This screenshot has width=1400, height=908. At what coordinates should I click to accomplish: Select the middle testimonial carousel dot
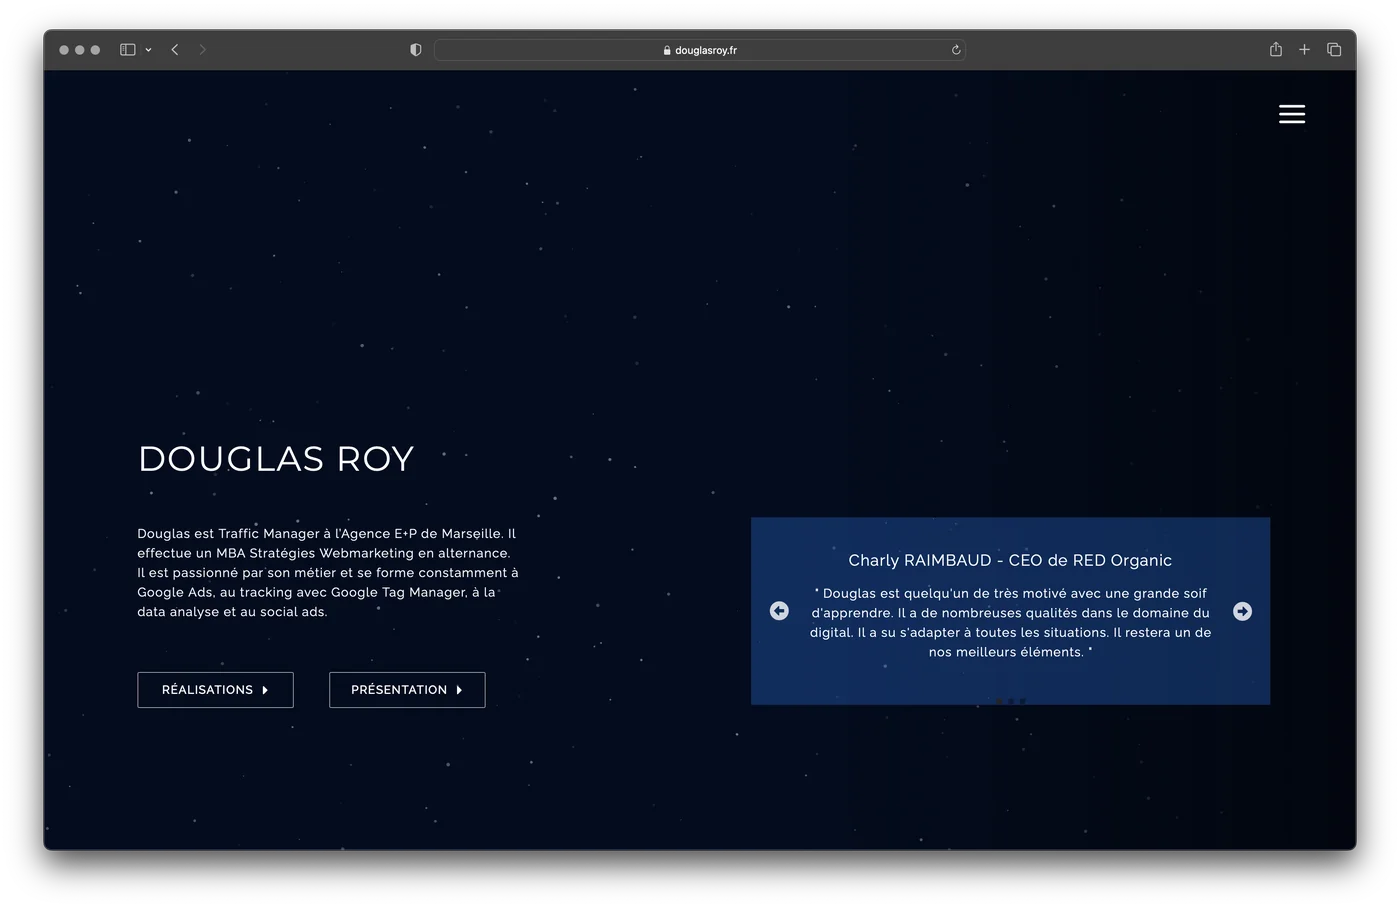pyautogui.click(x=1011, y=701)
